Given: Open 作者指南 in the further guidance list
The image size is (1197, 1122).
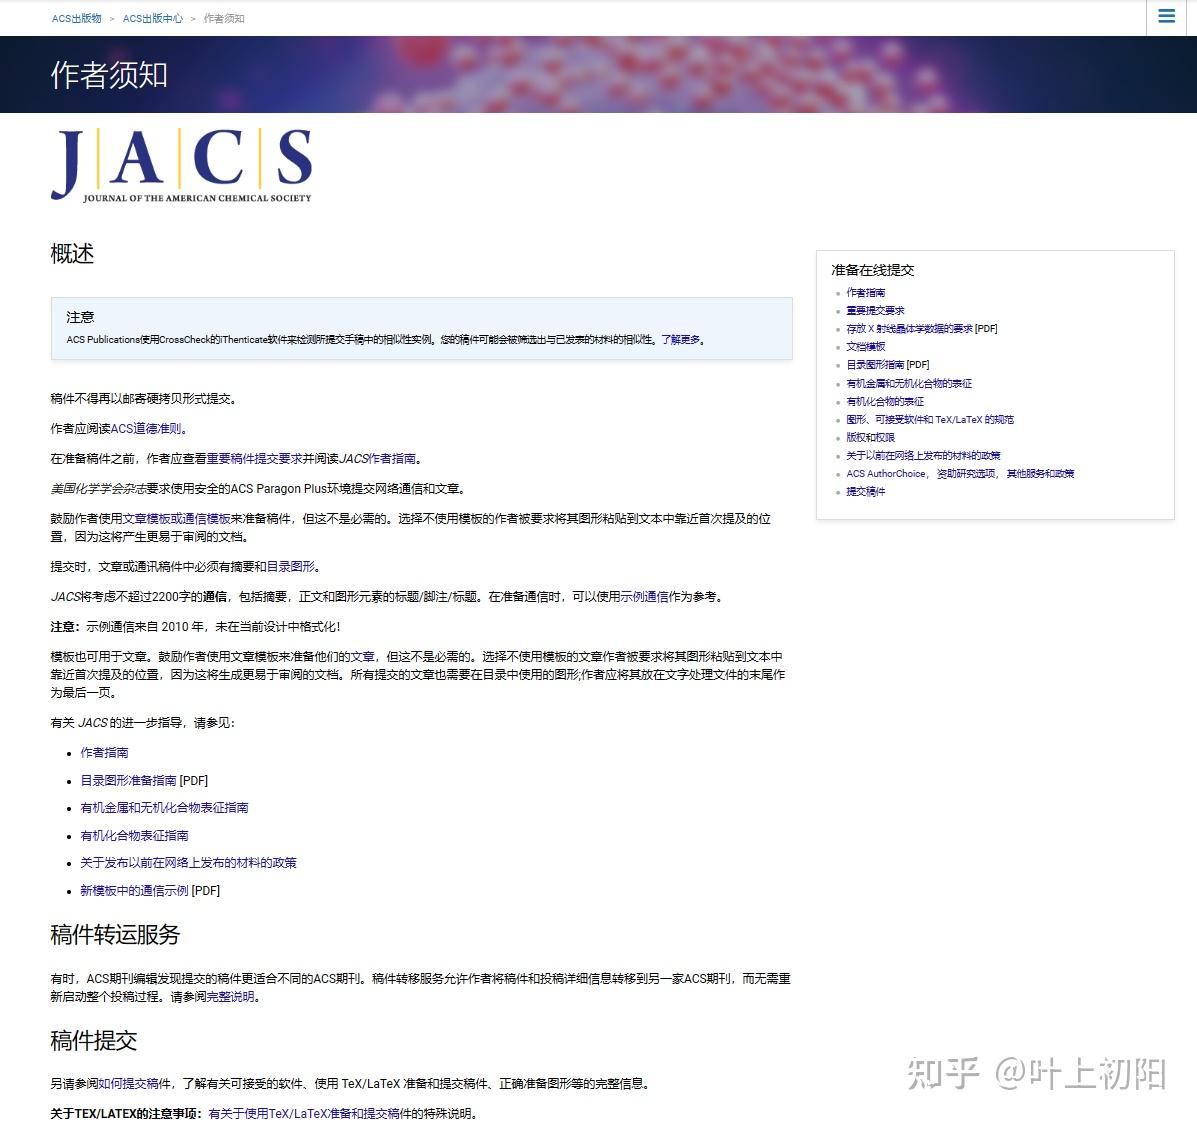Looking at the screenshot, I should (105, 753).
